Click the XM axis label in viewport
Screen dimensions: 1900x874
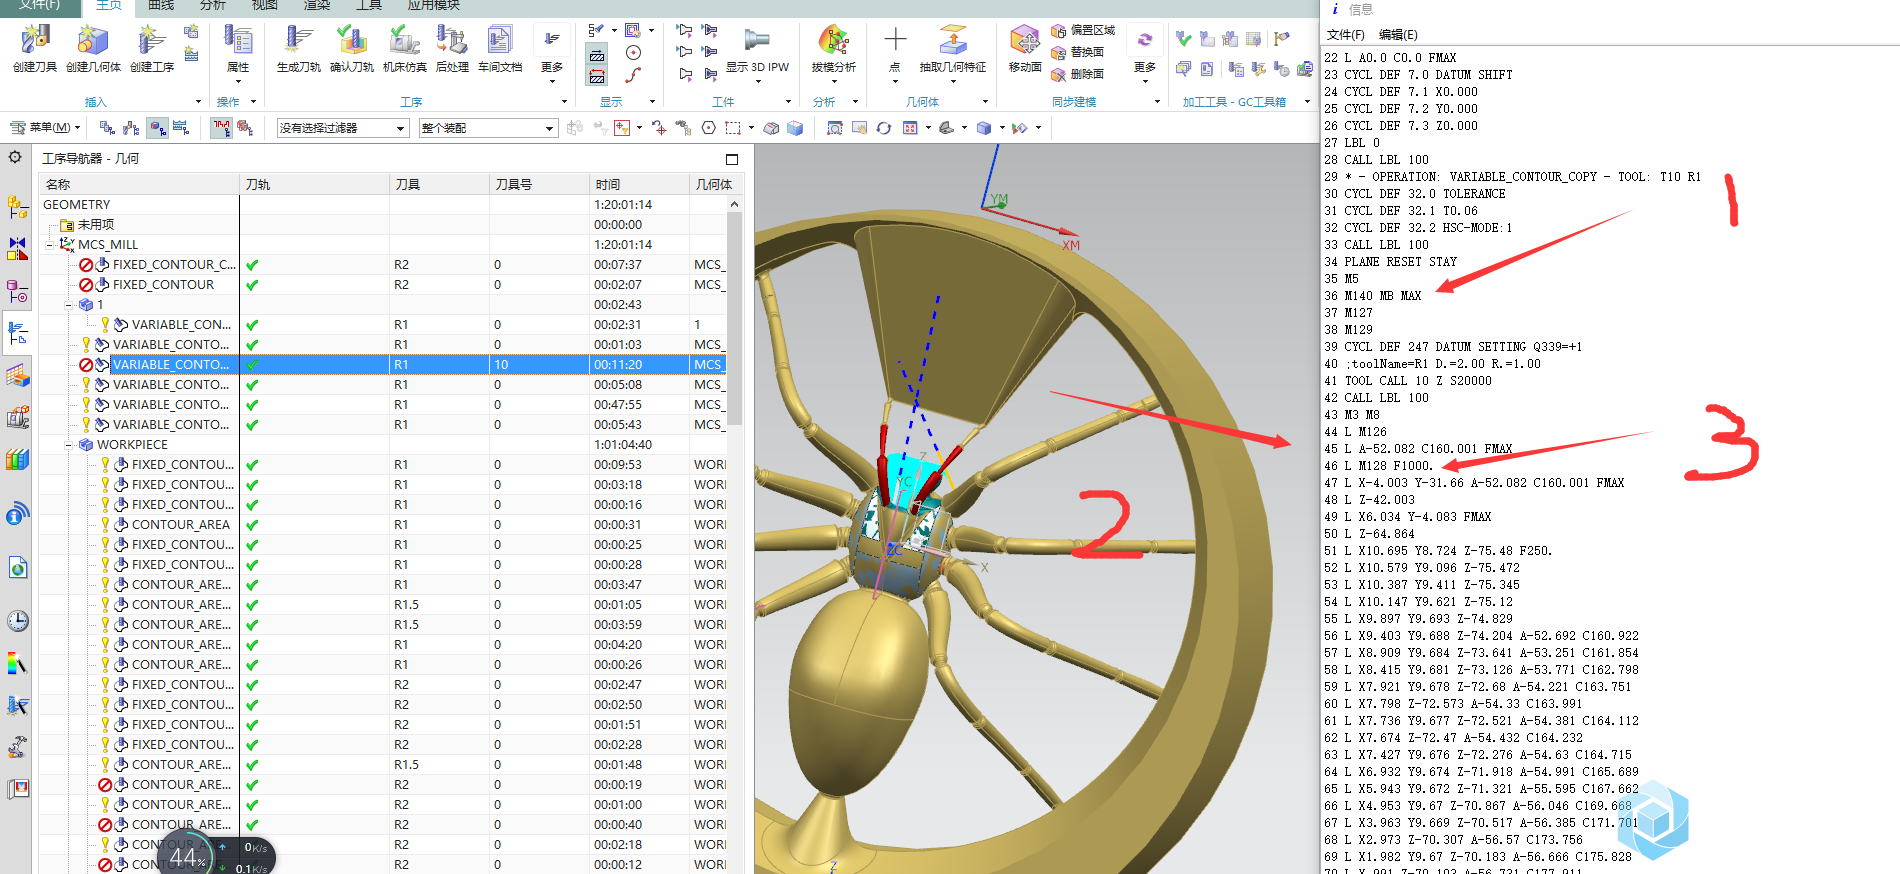[x=1070, y=245]
